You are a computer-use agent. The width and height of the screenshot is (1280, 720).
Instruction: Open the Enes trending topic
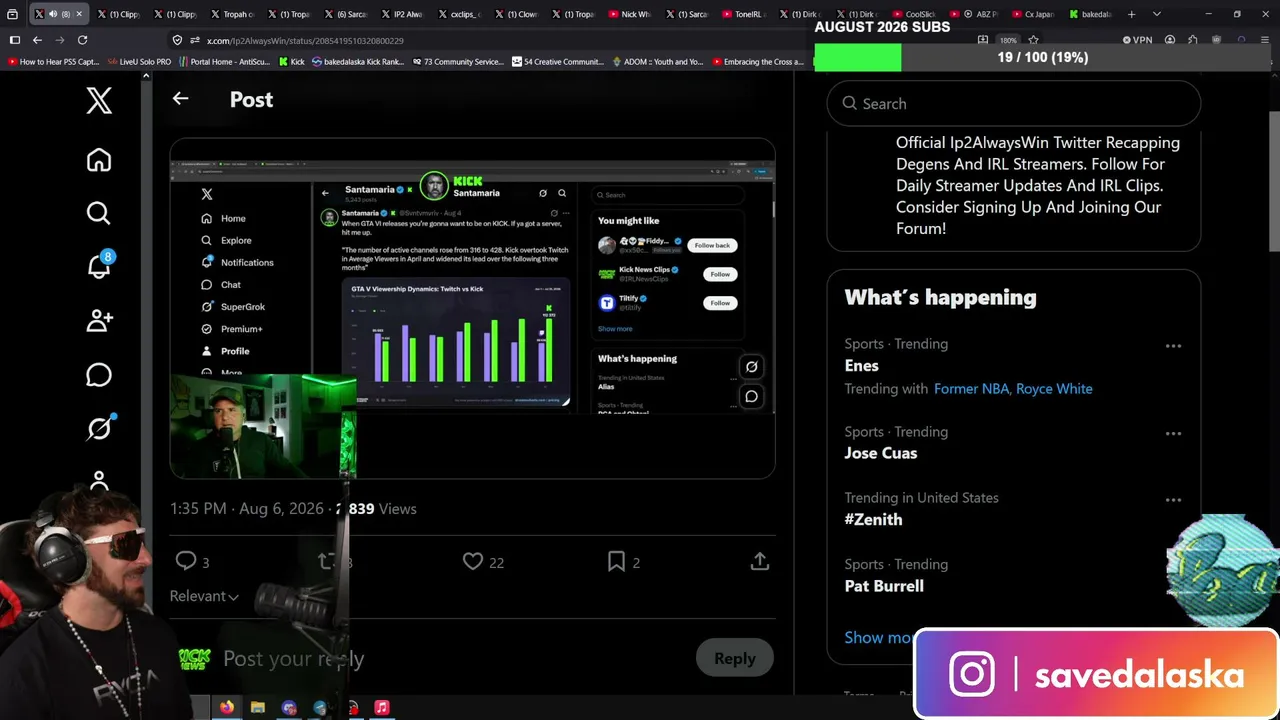click(861, 366)
